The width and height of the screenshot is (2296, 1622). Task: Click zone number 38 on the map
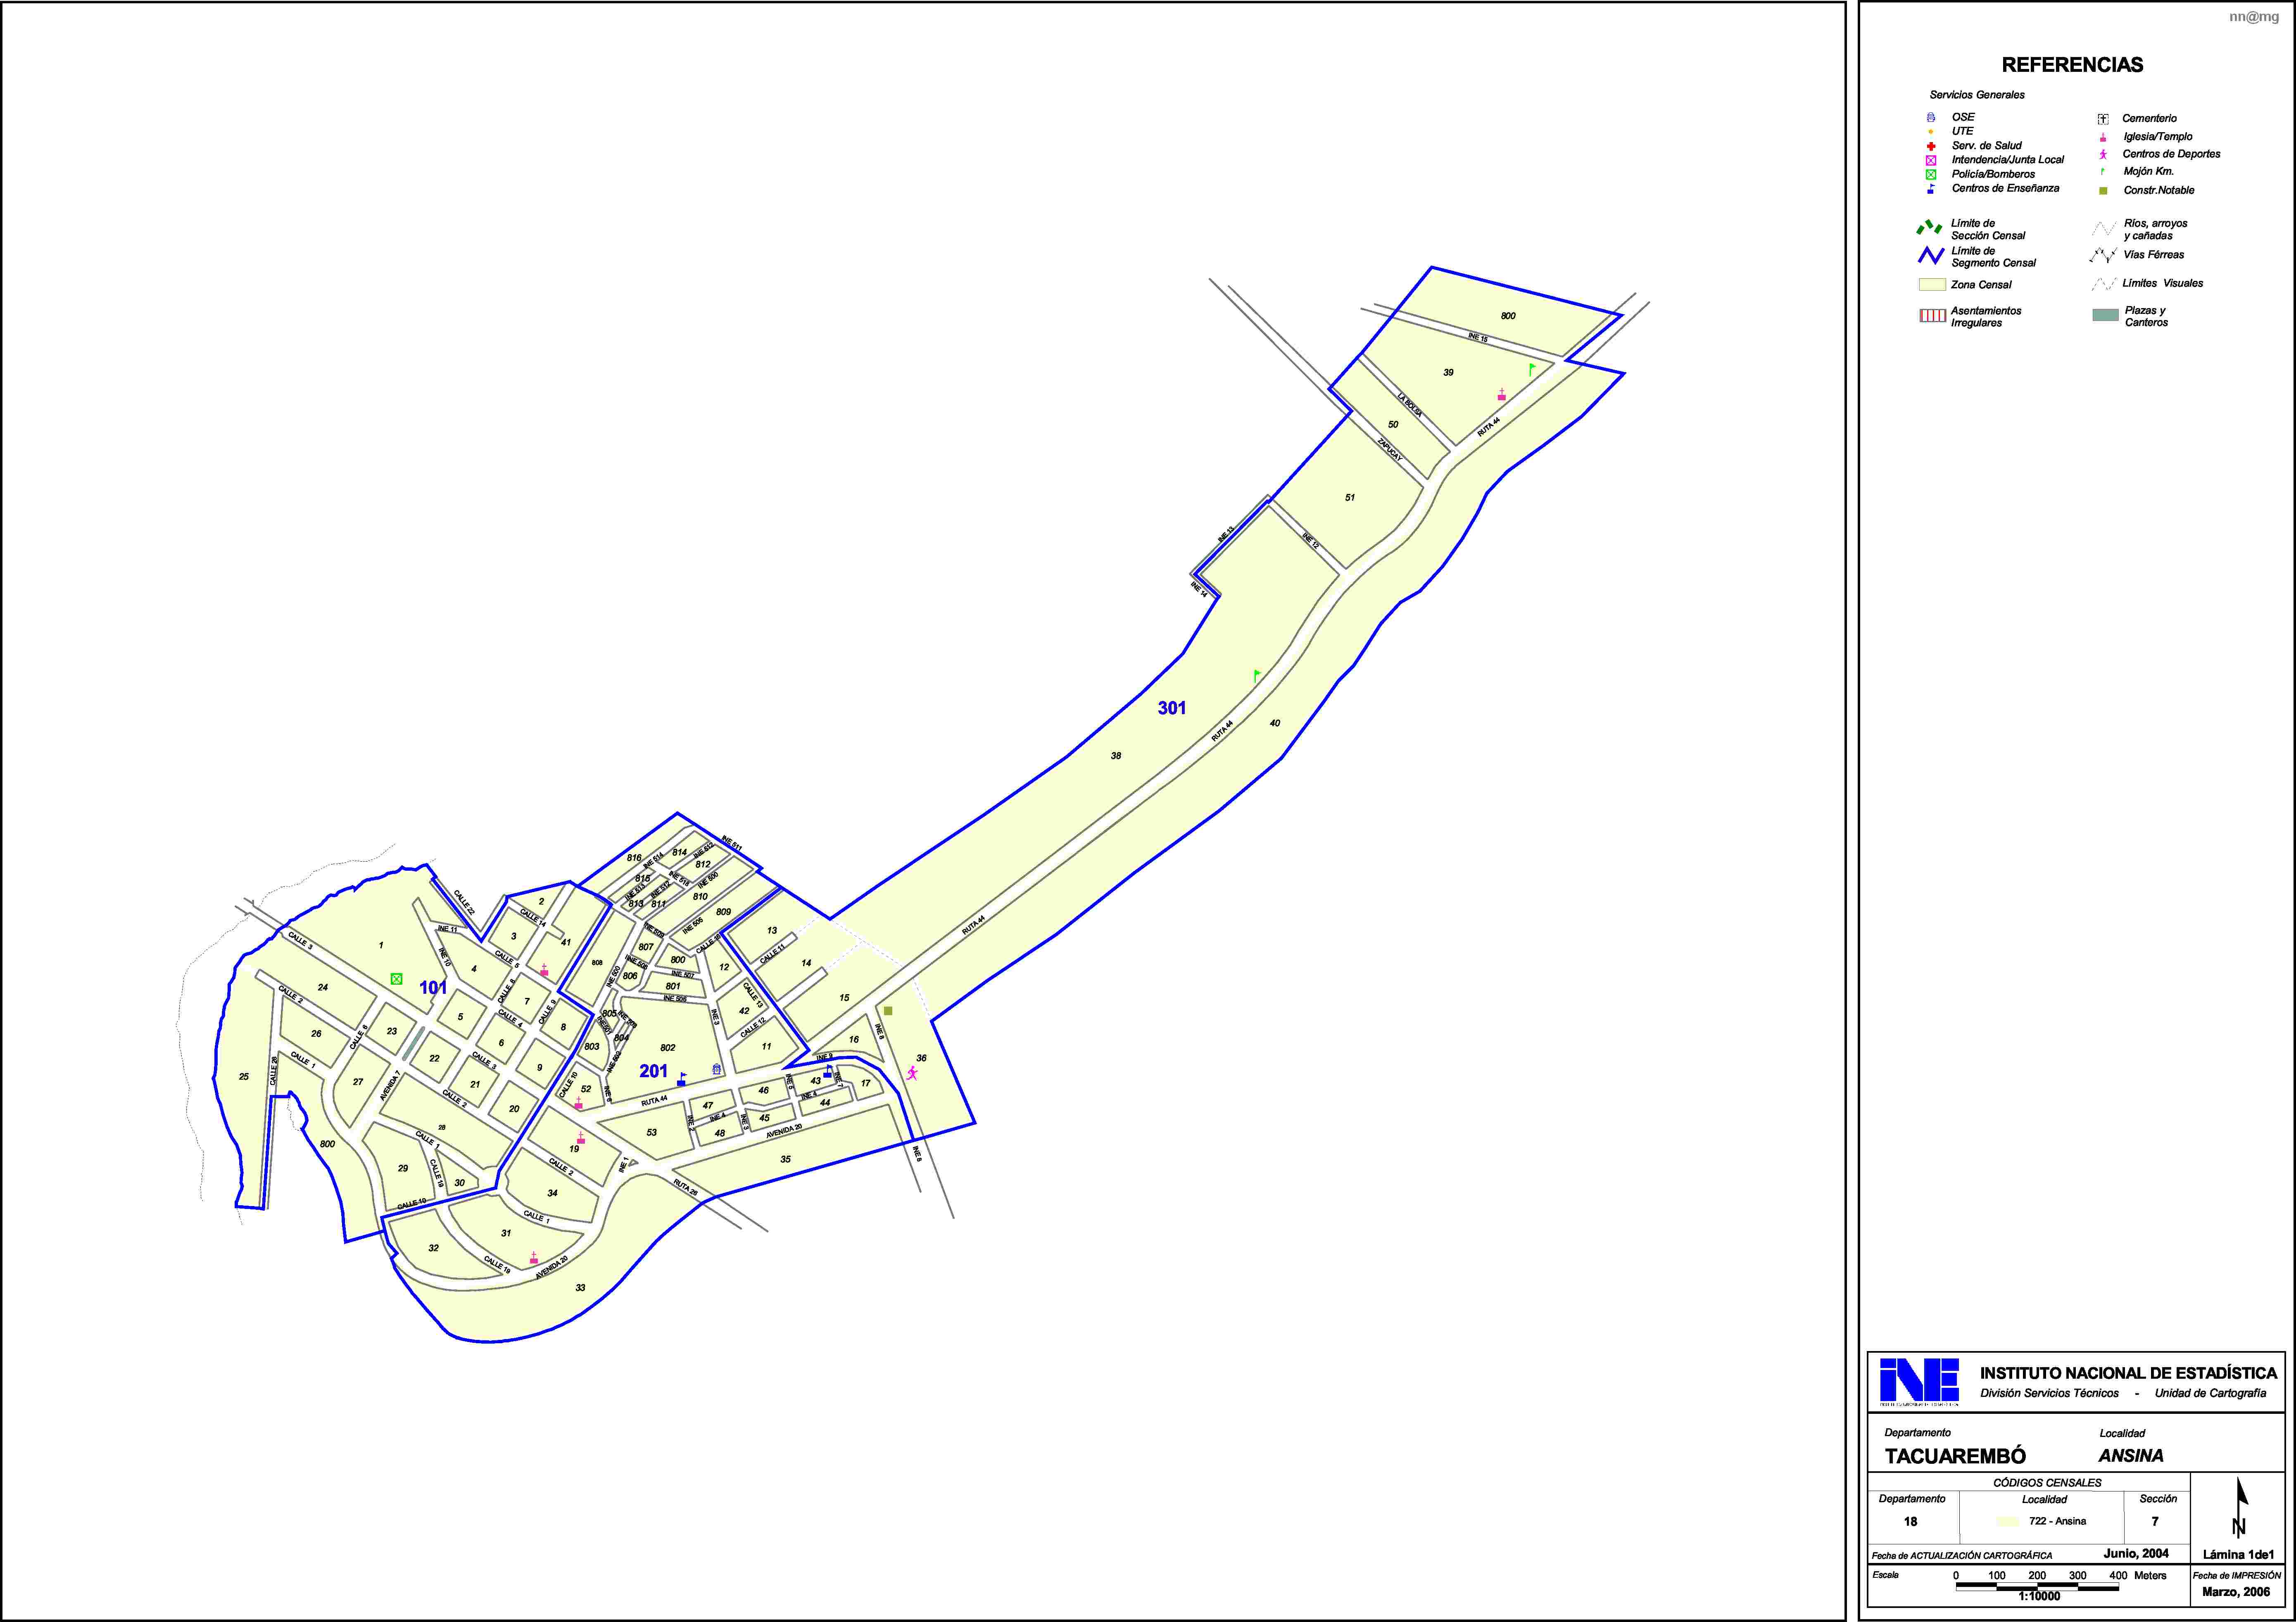click(1116, 756)
